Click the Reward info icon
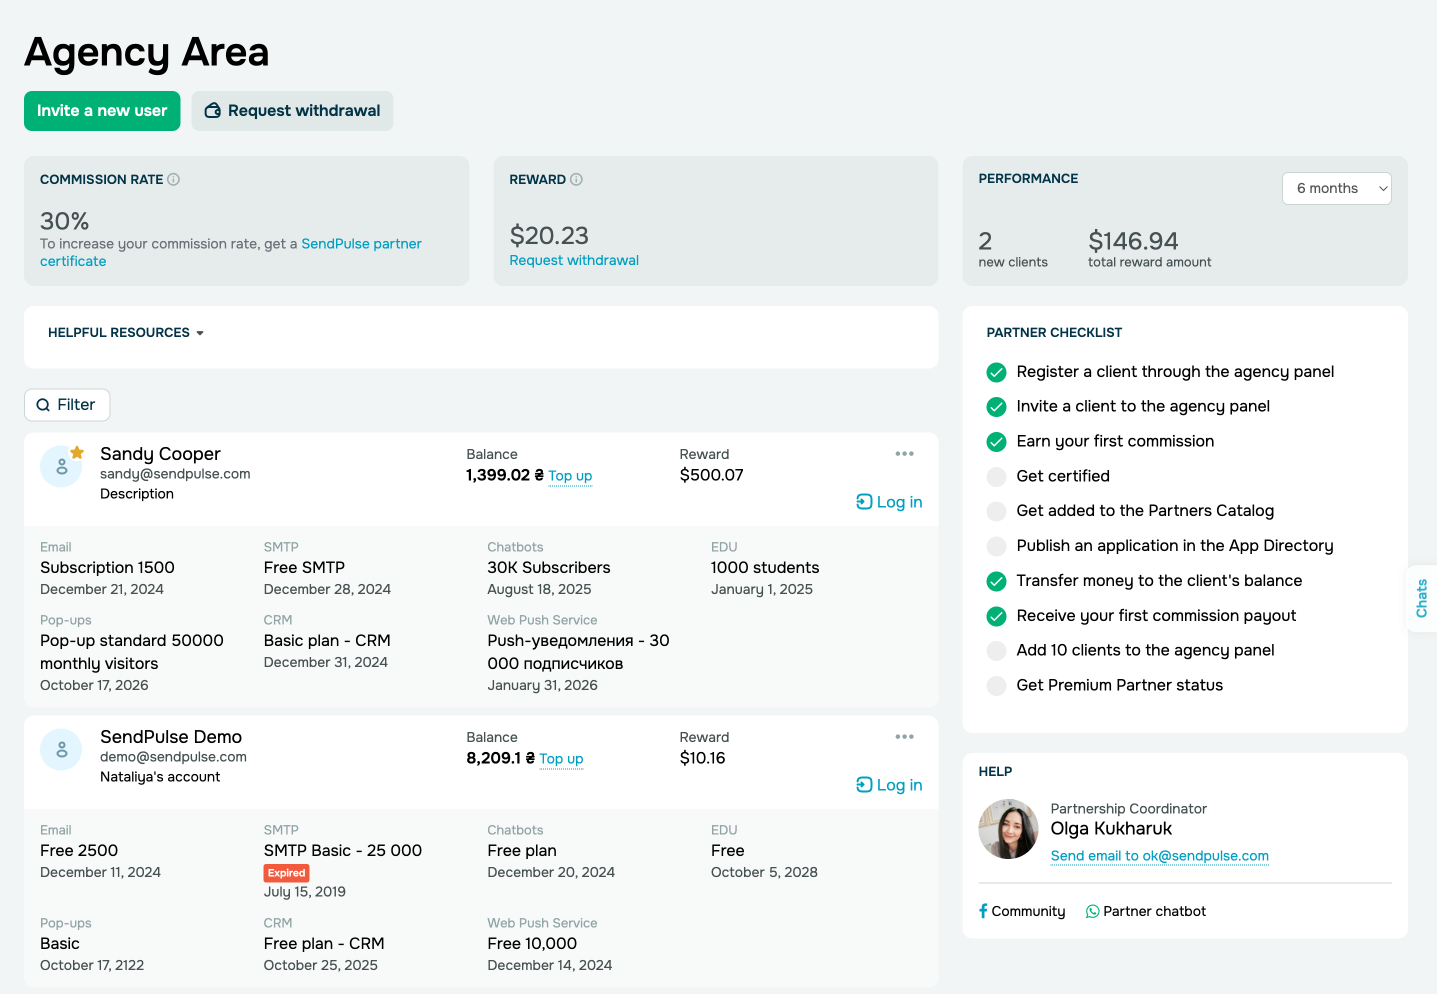Screen dimensions: 1437x994 pyautogui.click(x=576, y=180)
